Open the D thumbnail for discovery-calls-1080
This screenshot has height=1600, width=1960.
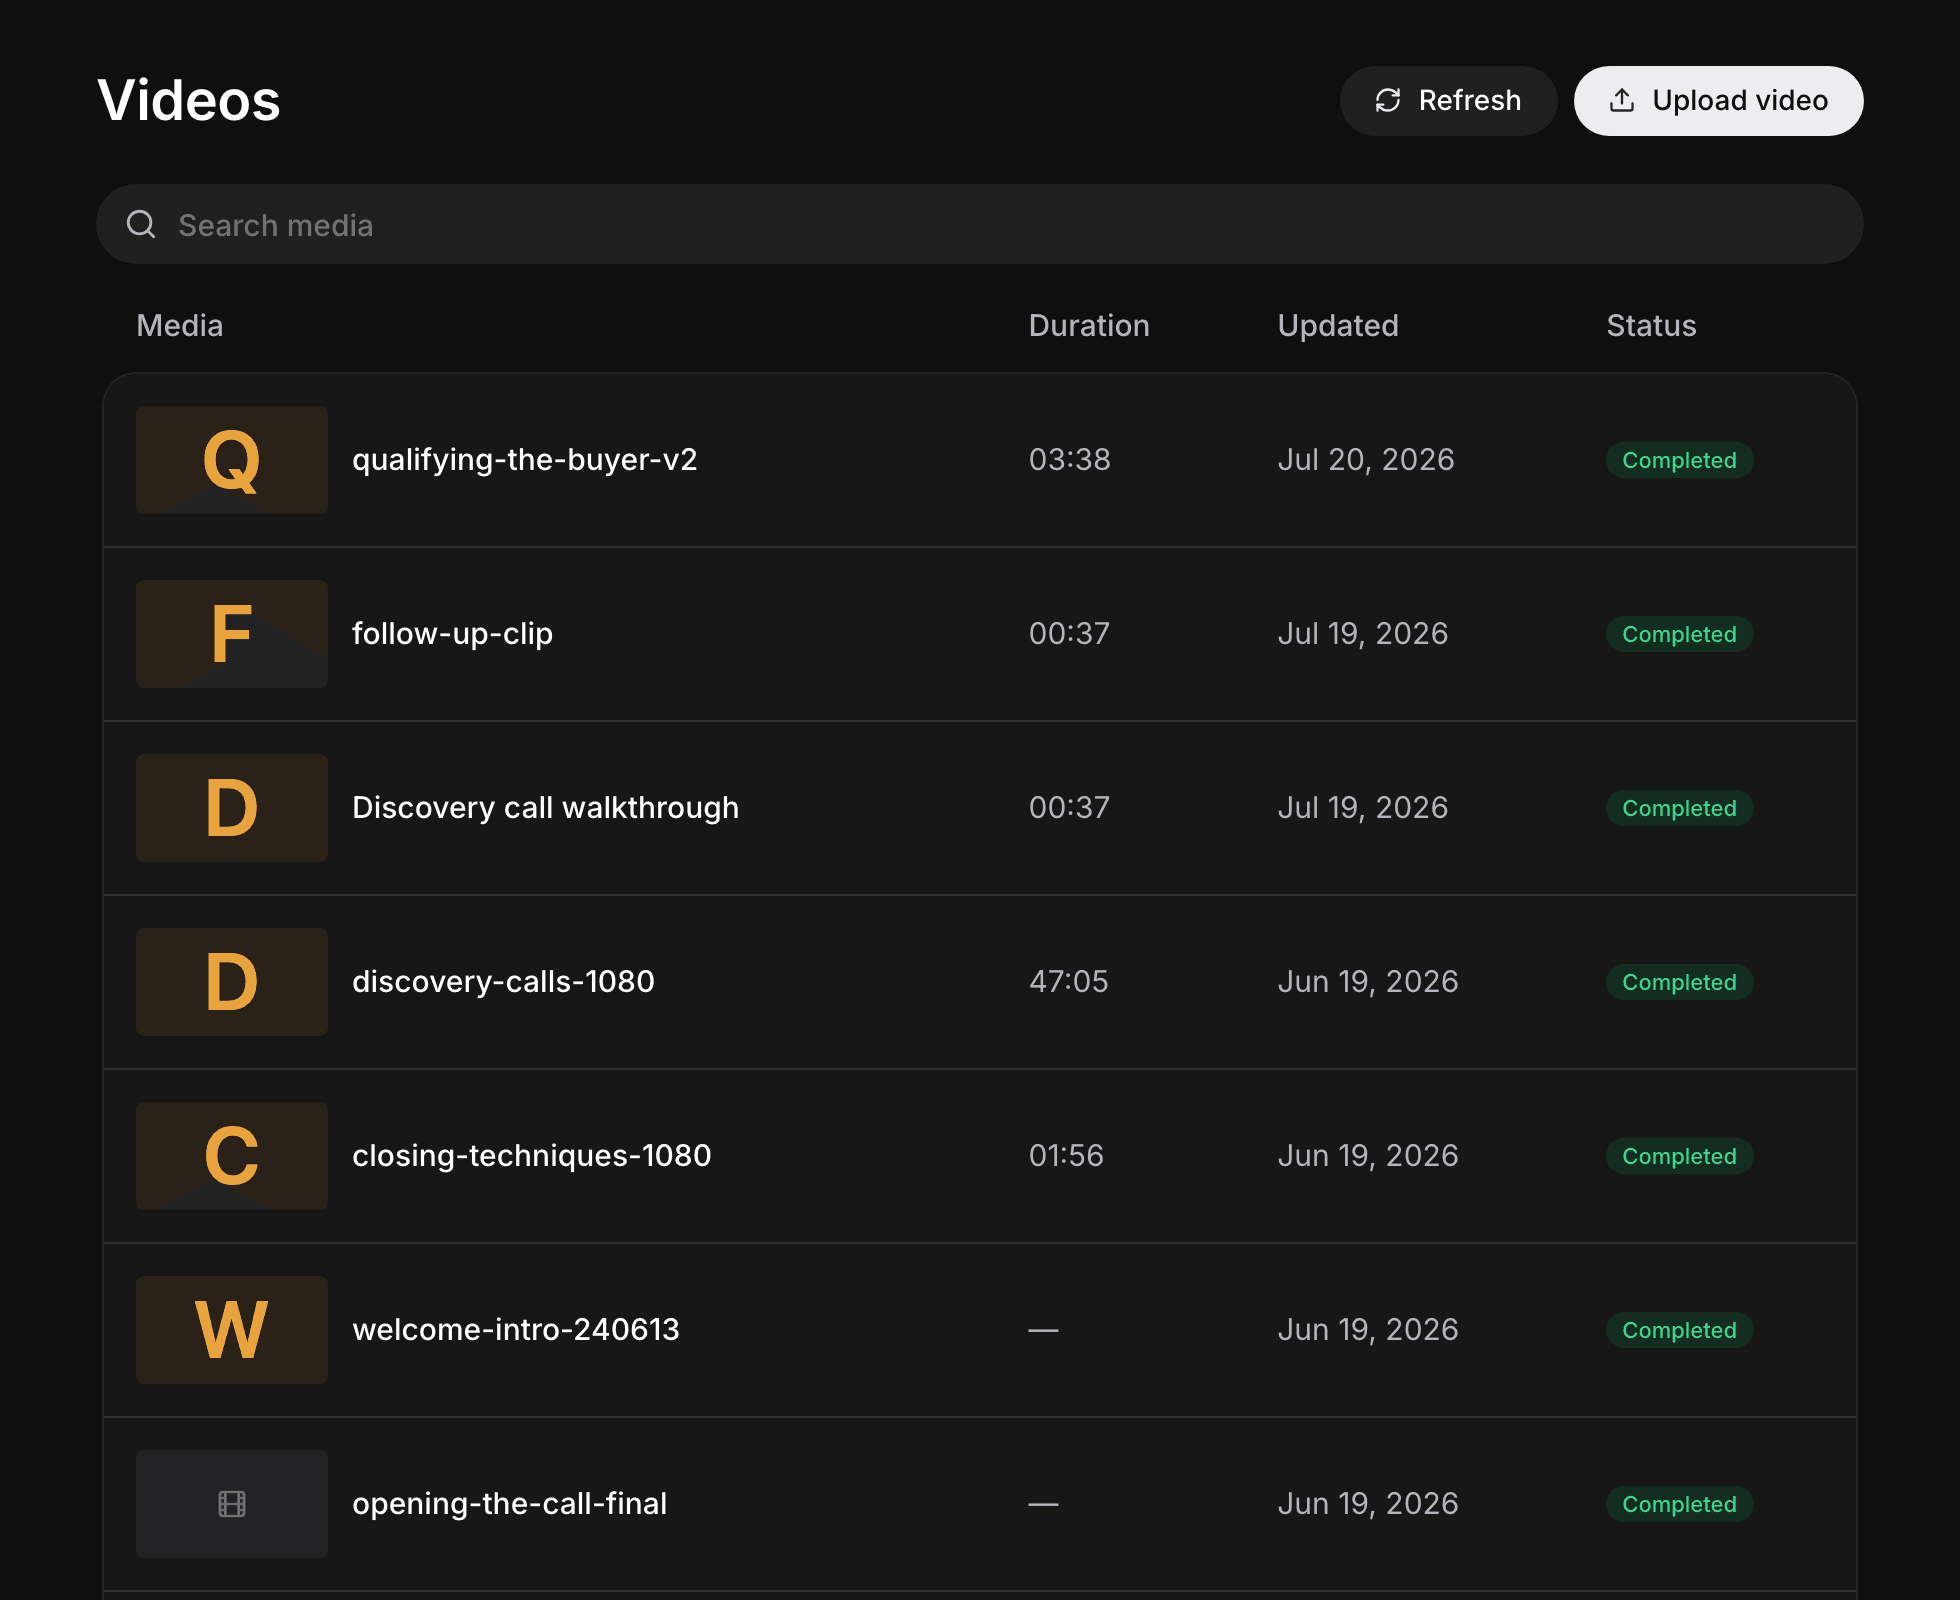click(232, 982)
